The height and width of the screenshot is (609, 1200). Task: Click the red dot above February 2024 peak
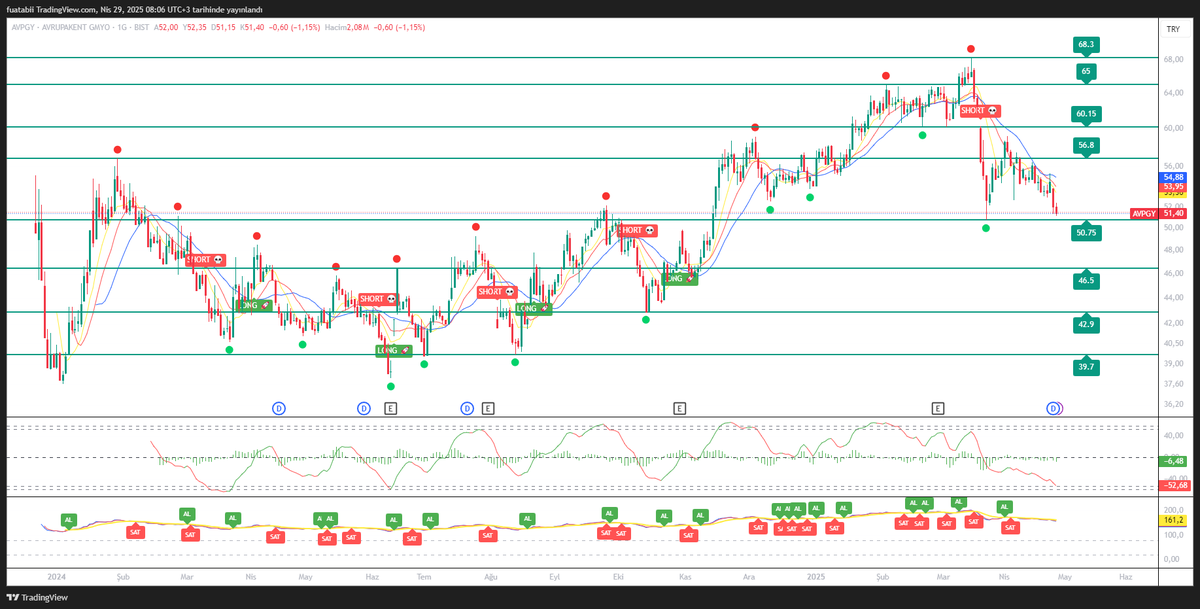(118, 149)
